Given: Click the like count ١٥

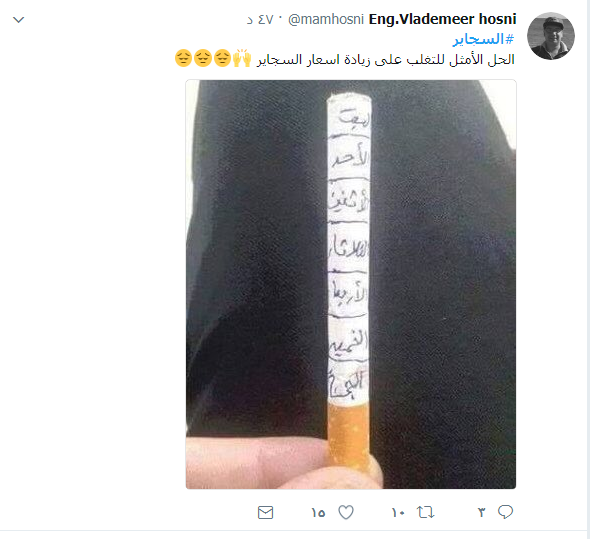Looking at the screenshot, I should coord(318,513).
